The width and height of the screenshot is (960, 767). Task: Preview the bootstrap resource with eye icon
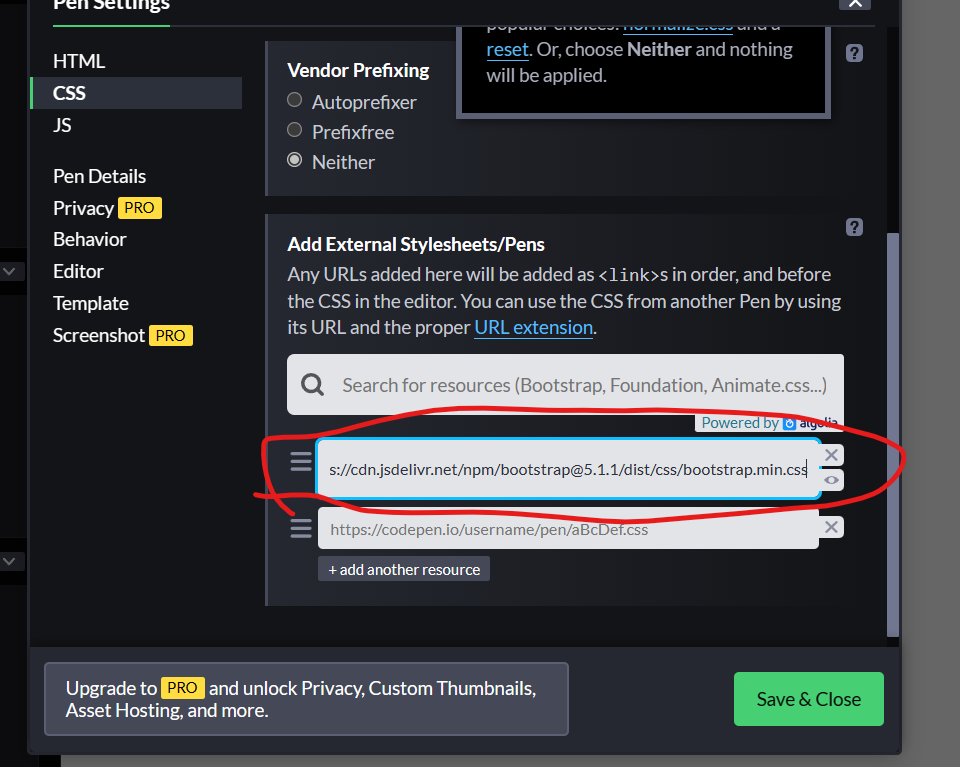point(831,480)
